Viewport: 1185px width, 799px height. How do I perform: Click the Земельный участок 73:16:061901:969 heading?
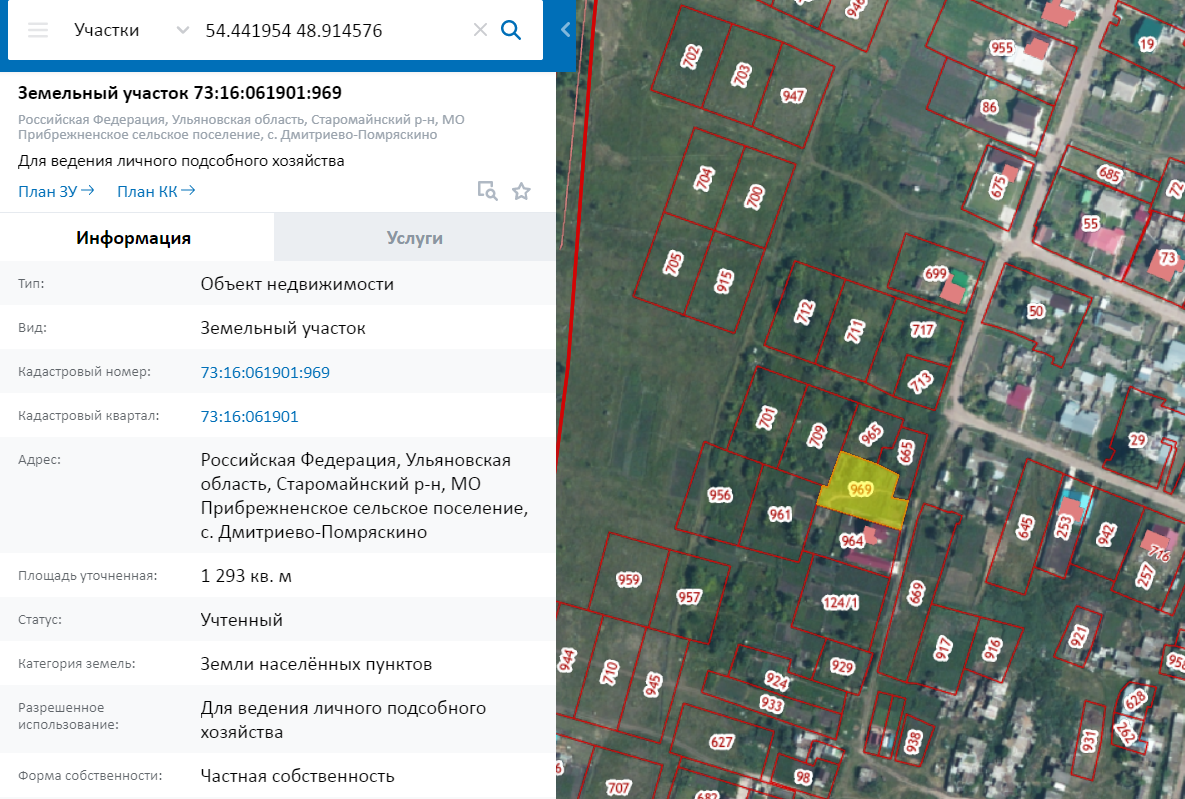(180, 92)
